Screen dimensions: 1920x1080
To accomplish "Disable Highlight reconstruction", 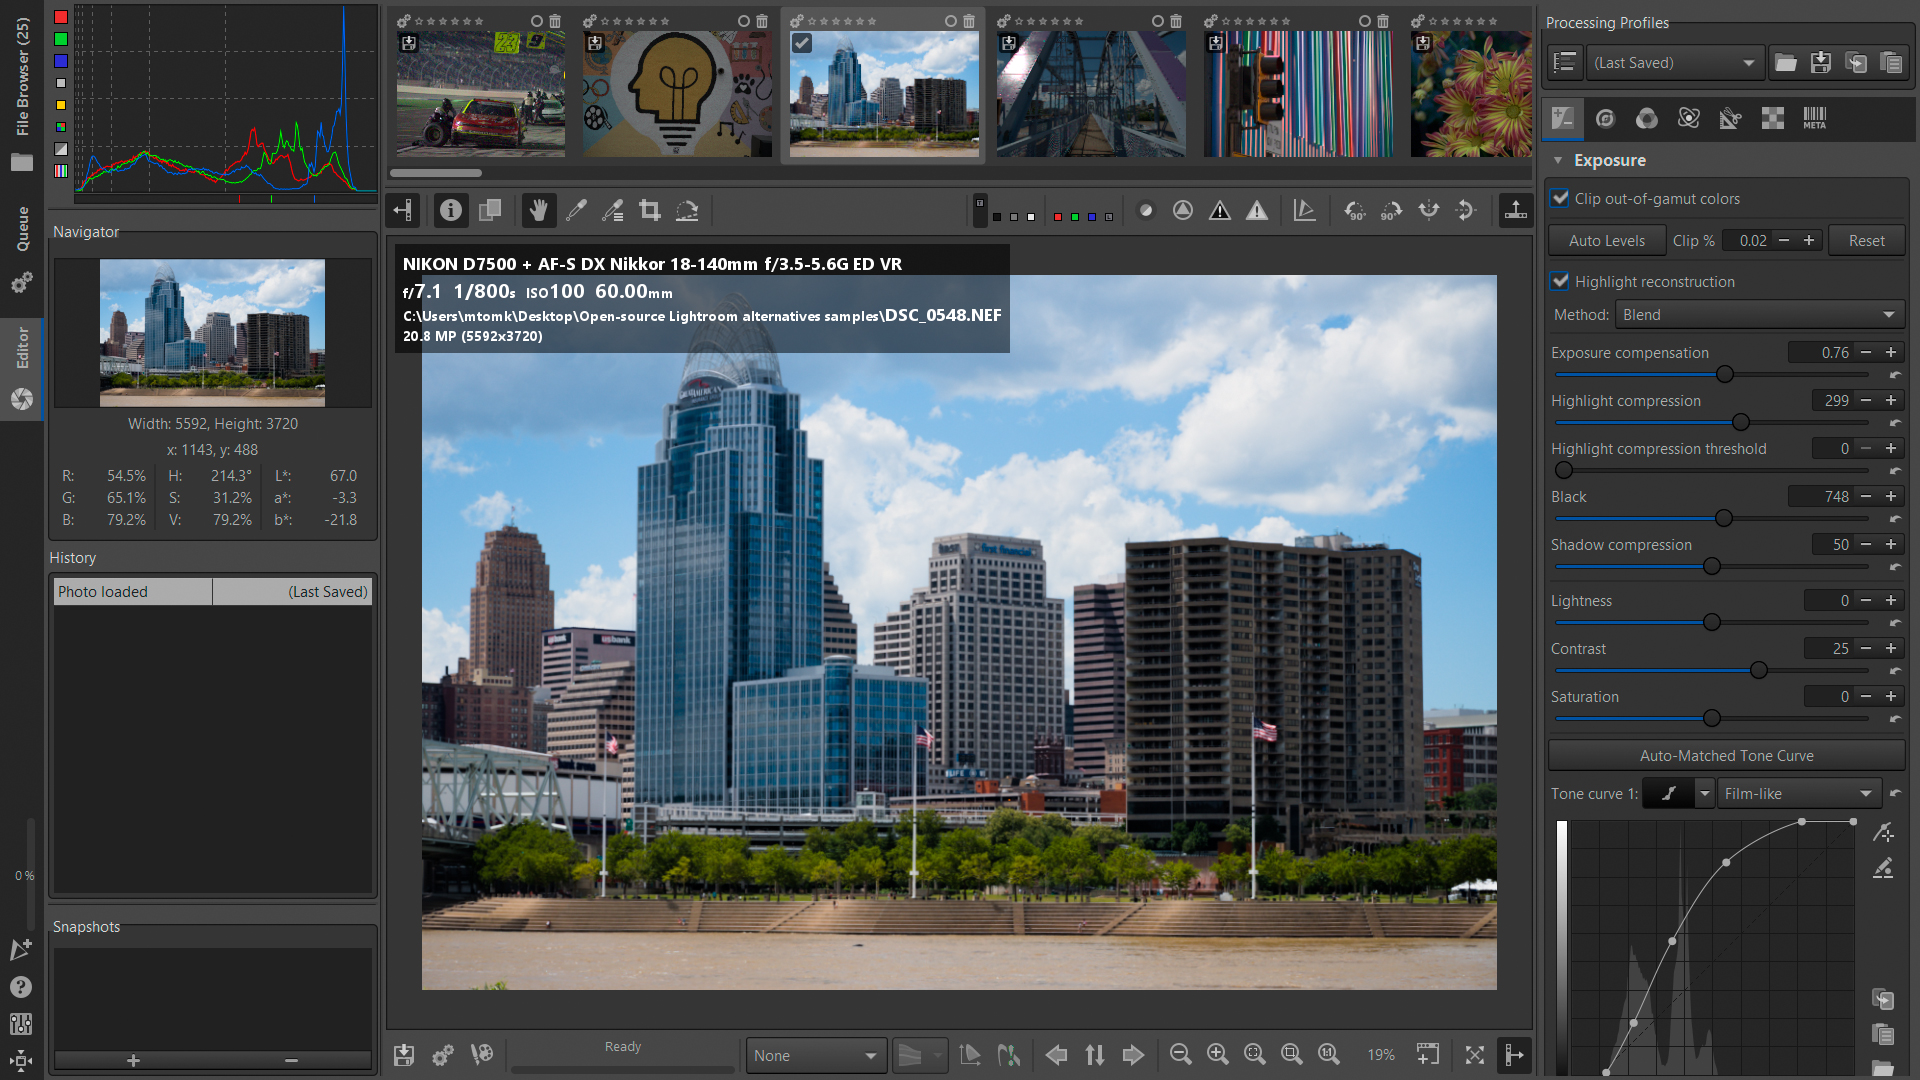I will coord(1560,281).
